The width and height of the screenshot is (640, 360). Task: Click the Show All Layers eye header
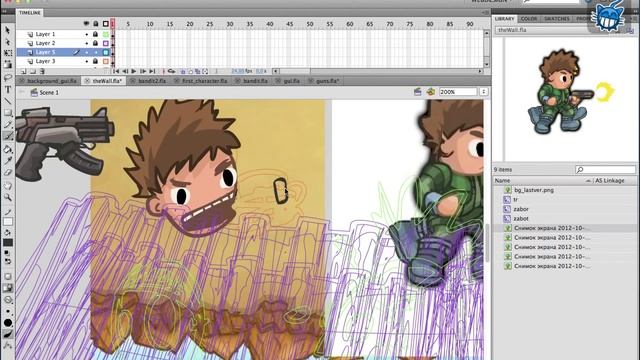click(x=86, y=24)
